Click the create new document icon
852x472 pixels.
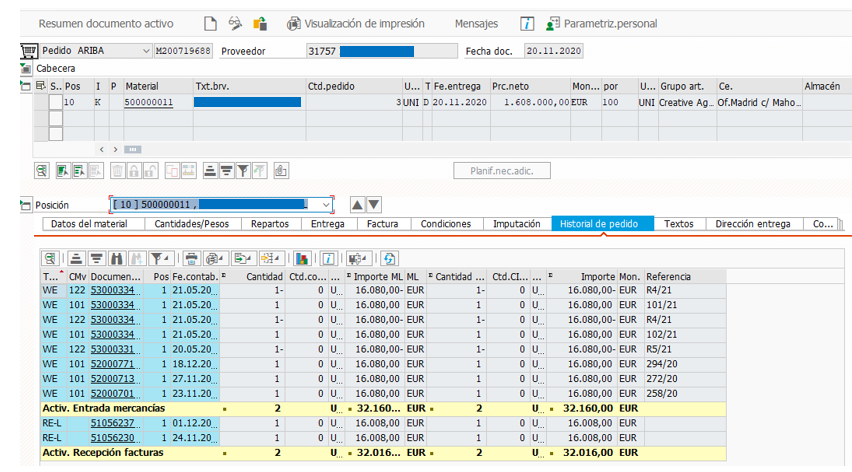[x=210, y=23]
